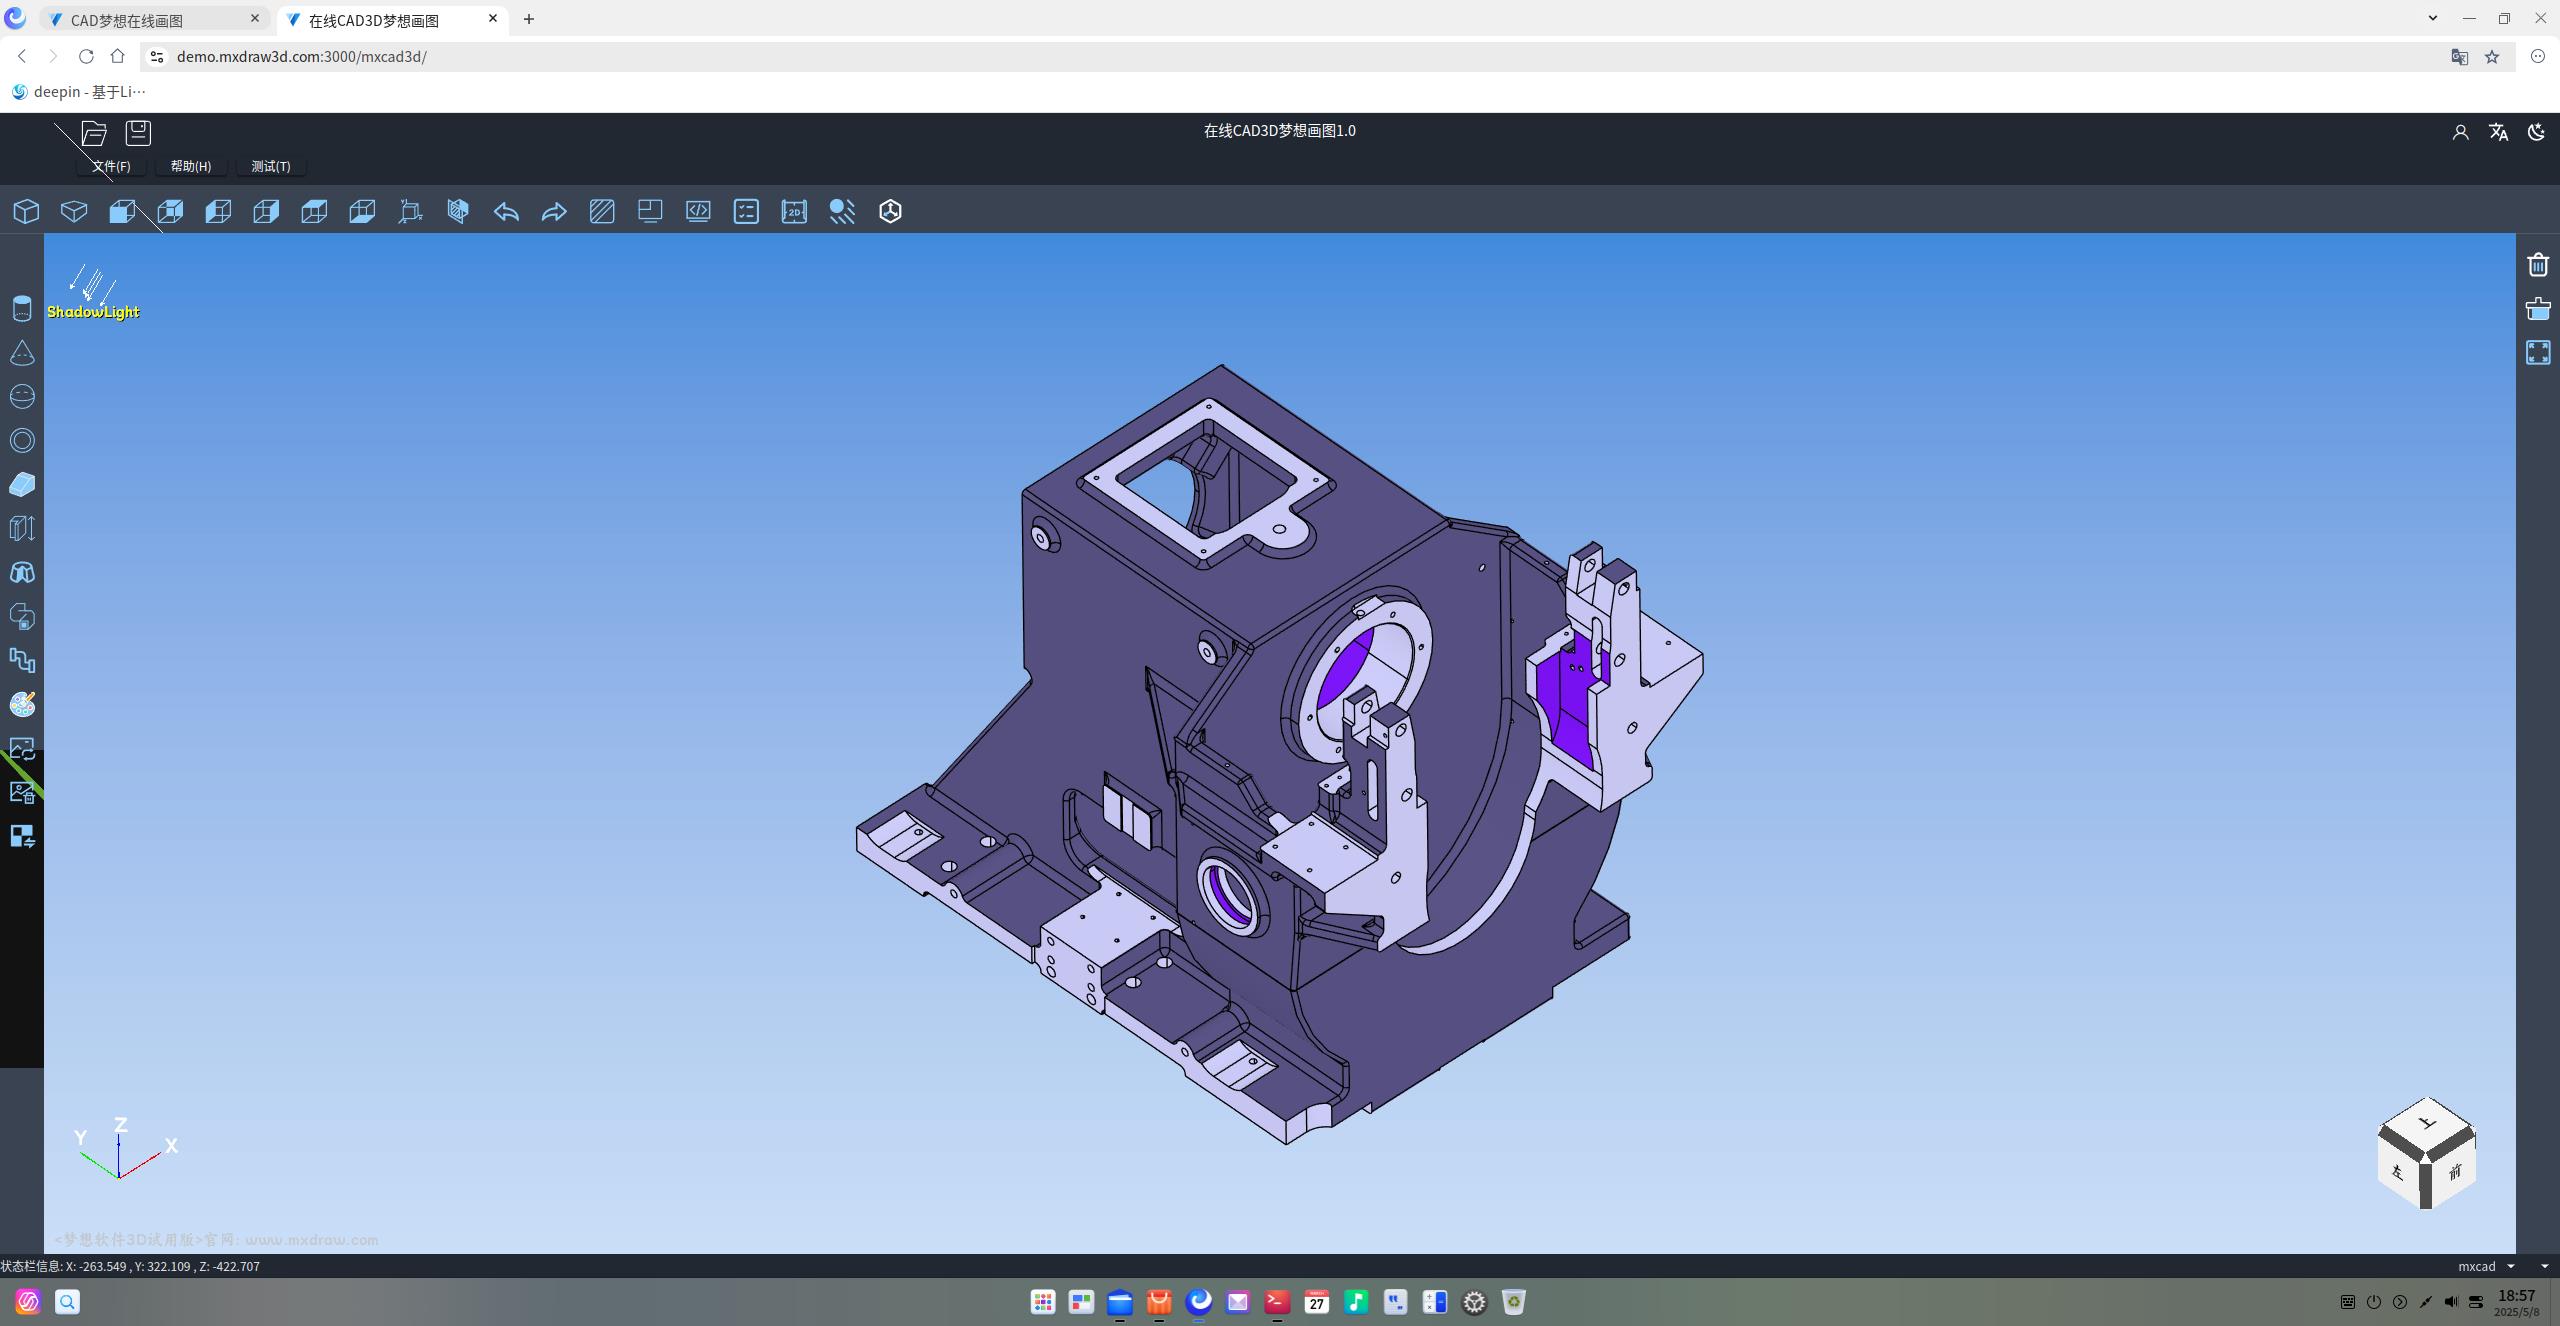Create a sphere from the sidebar
2560x1326 pixels.
coord(22,397)
